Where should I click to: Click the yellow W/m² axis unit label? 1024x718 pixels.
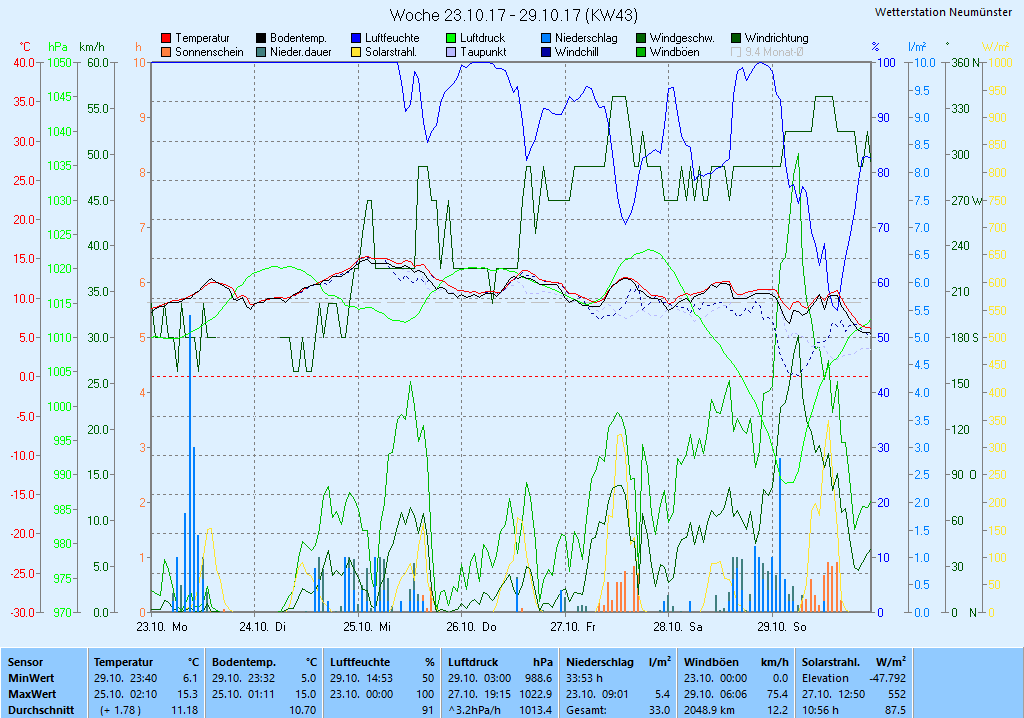tap(996, 47)
